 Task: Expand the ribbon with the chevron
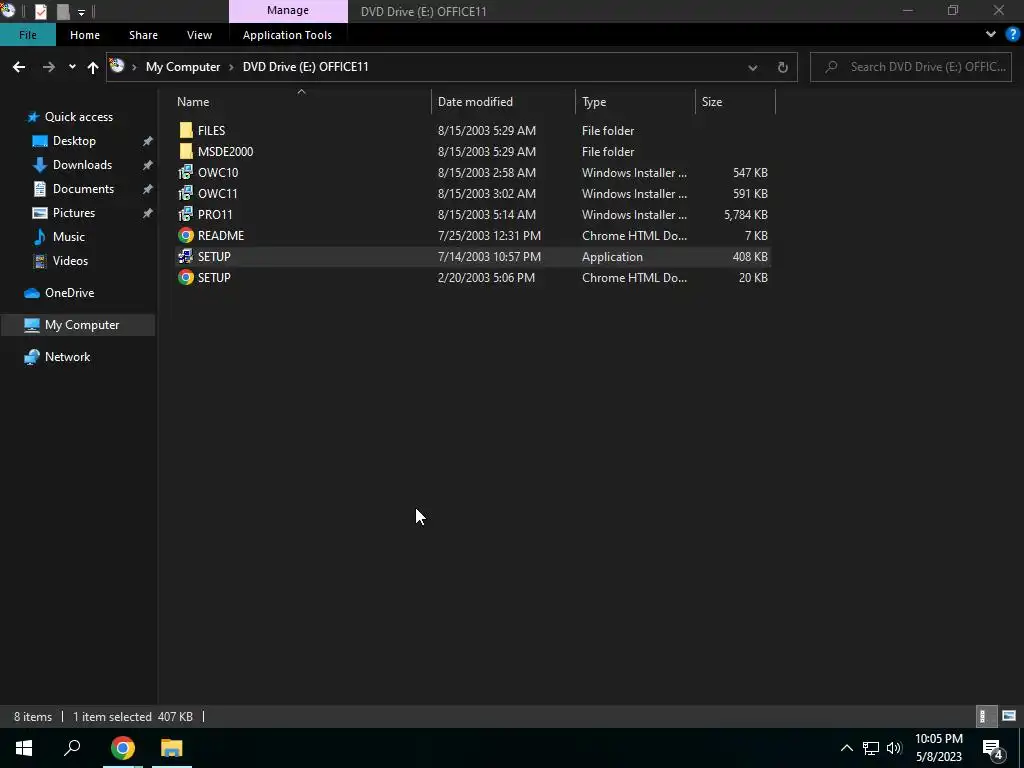[991, 35]
